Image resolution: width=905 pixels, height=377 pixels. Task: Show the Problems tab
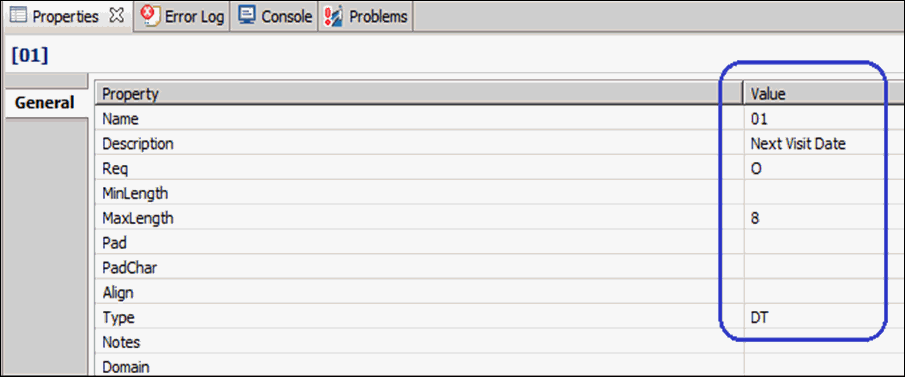point(365,16)
